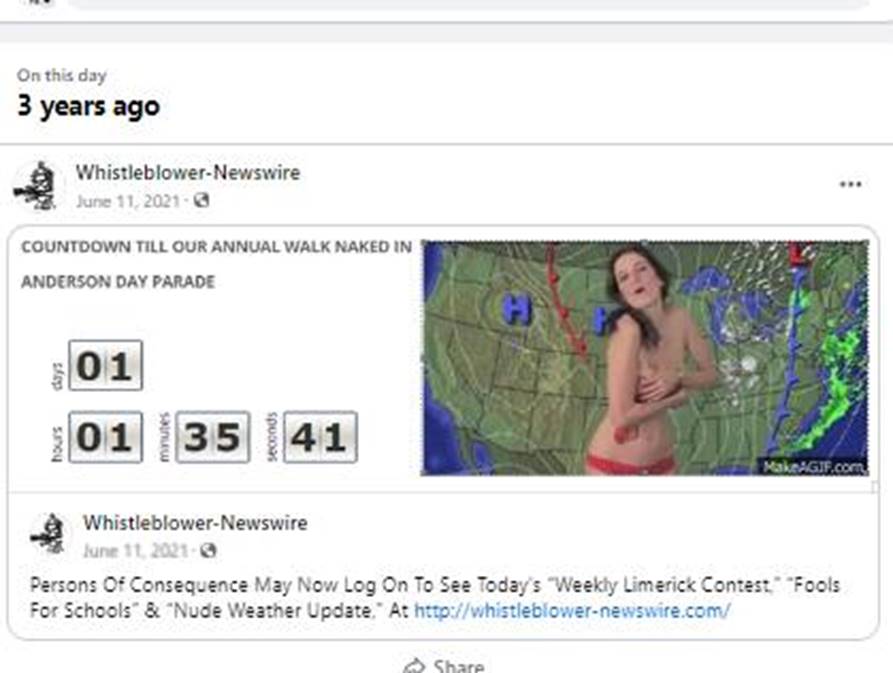
Task: Click the share arrow icon
Action: [413, 666]
